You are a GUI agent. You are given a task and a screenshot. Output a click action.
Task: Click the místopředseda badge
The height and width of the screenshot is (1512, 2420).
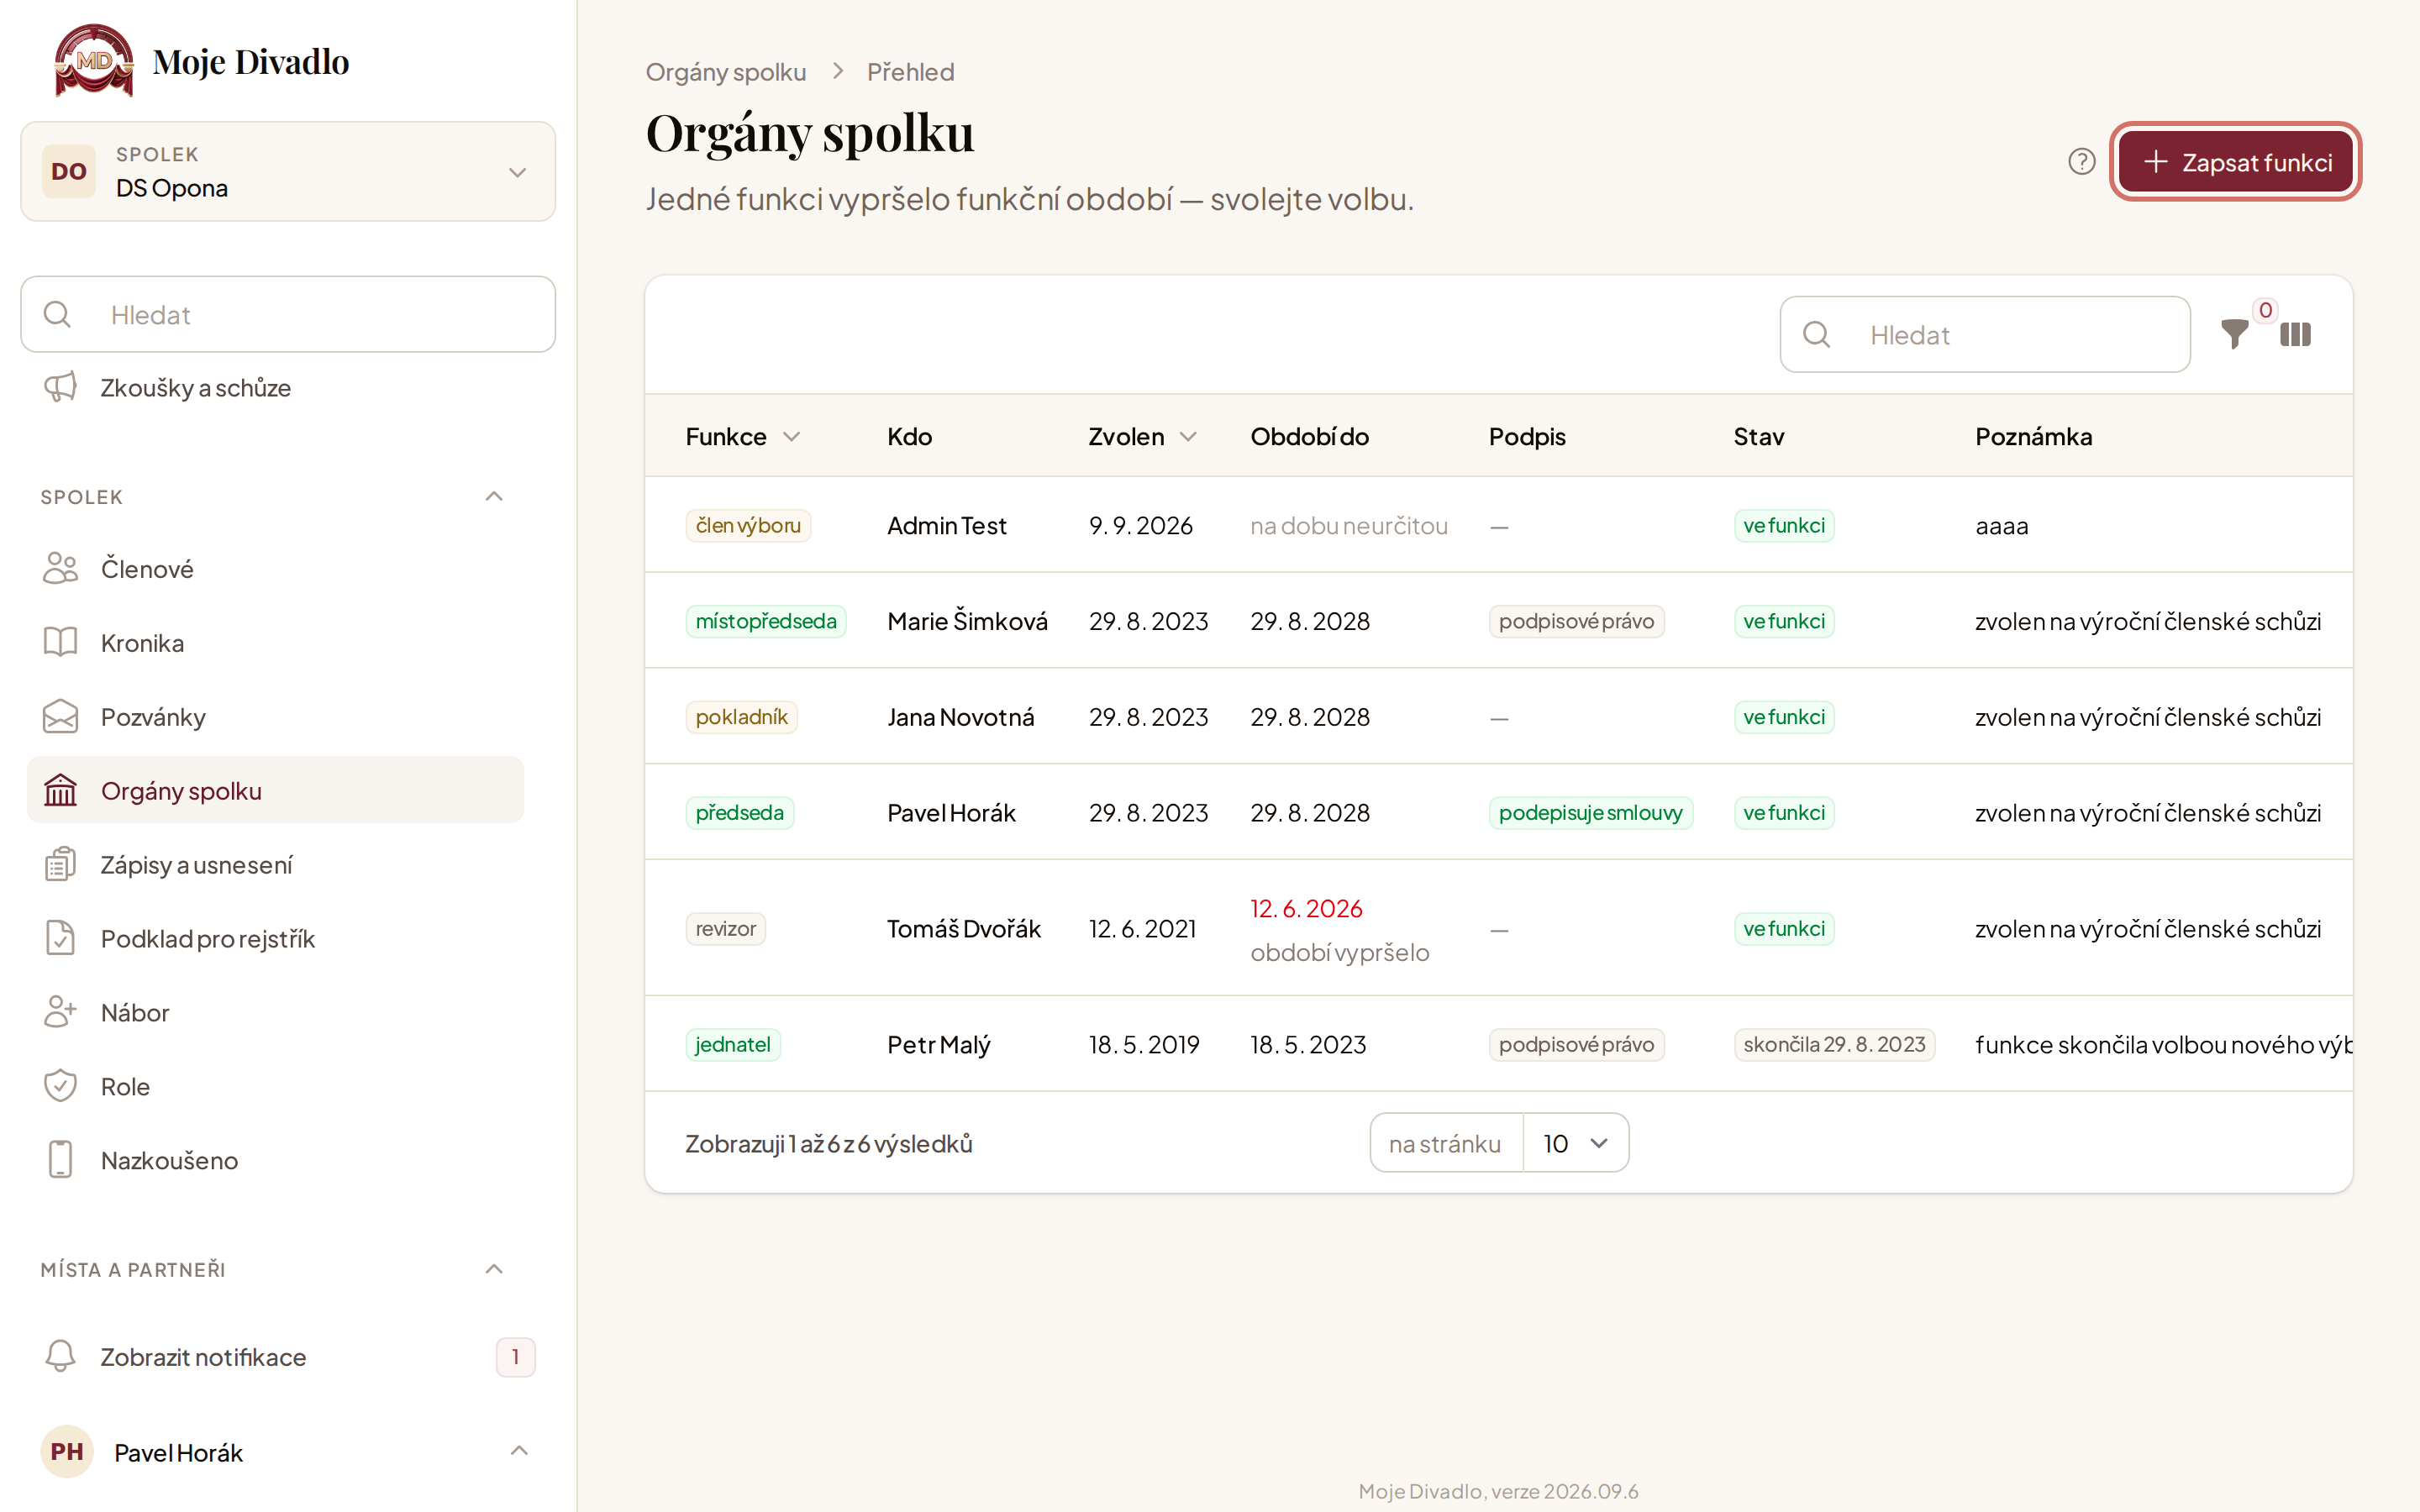coord(766,621)
